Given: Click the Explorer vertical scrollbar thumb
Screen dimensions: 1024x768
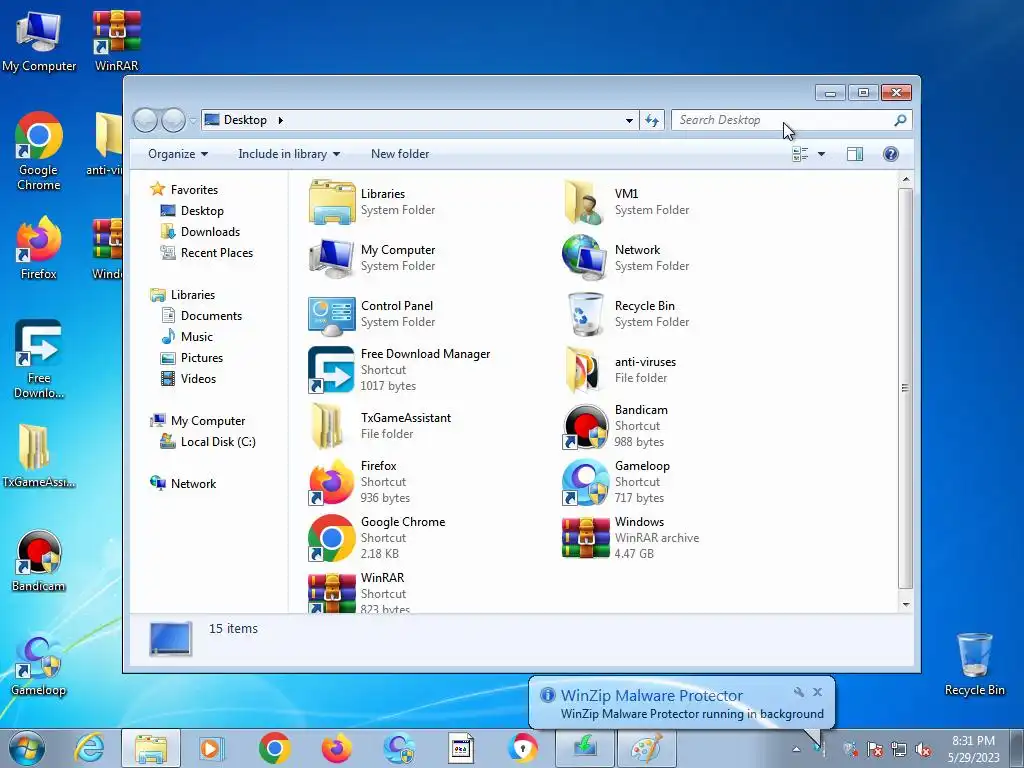Looking at the screenshot, I should tap(904, 388).
